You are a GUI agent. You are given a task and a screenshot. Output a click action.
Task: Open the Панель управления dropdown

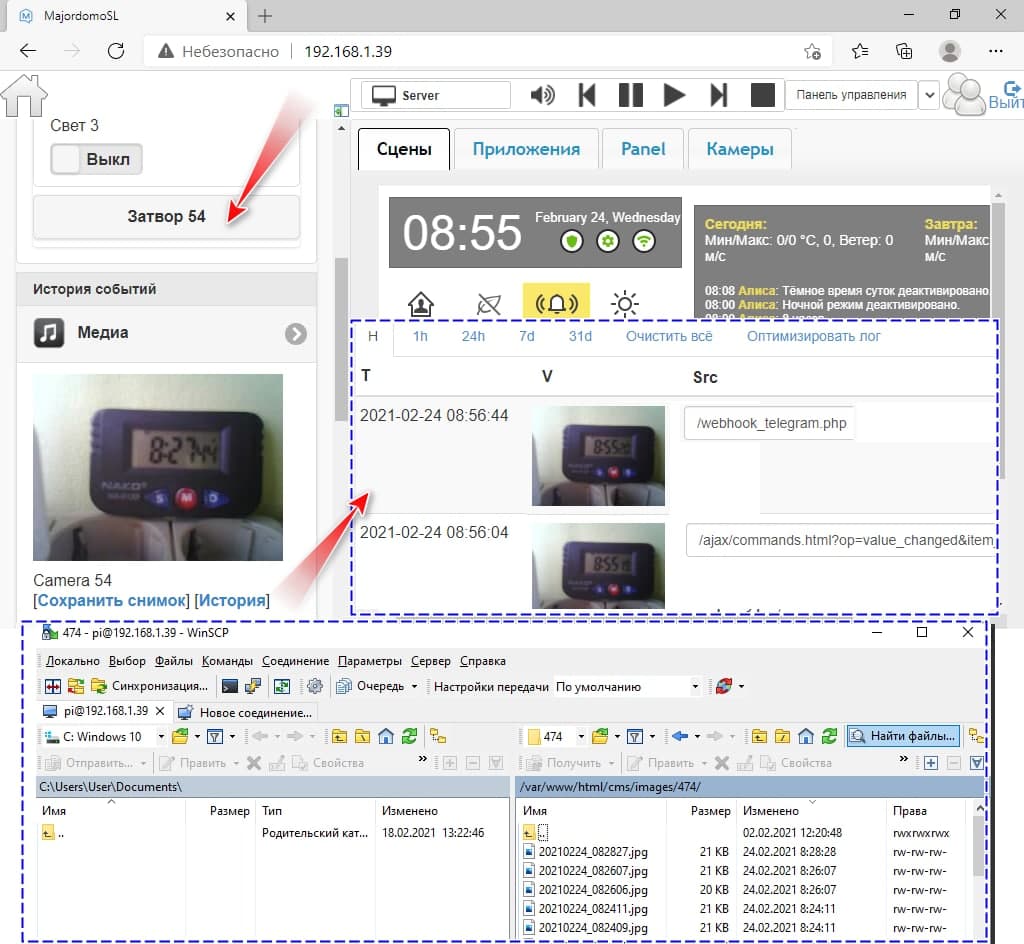click(929, 95)
